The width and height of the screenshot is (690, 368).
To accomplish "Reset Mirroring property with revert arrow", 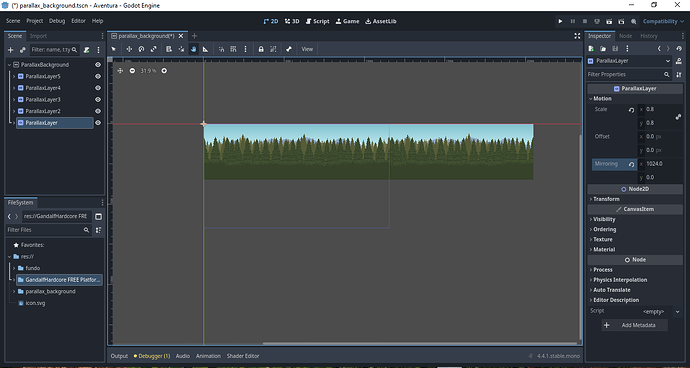I will 631,164.
